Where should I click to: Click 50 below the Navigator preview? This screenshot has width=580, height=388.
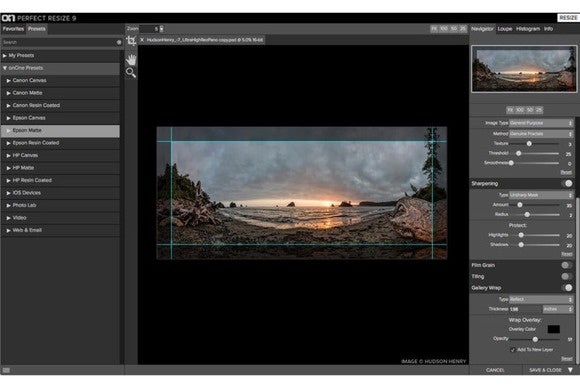click(530, 110)
